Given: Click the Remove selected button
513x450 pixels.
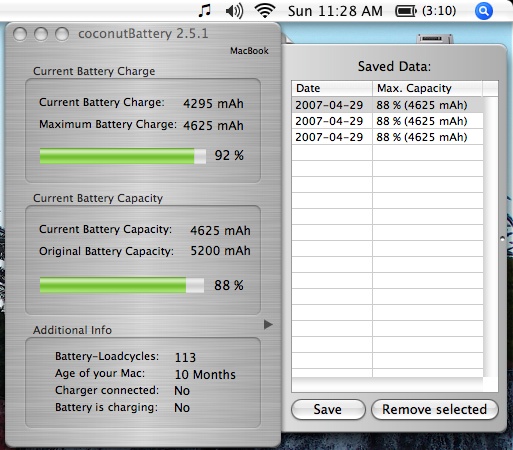Looking at the screenshot, I should coord(435,409).
